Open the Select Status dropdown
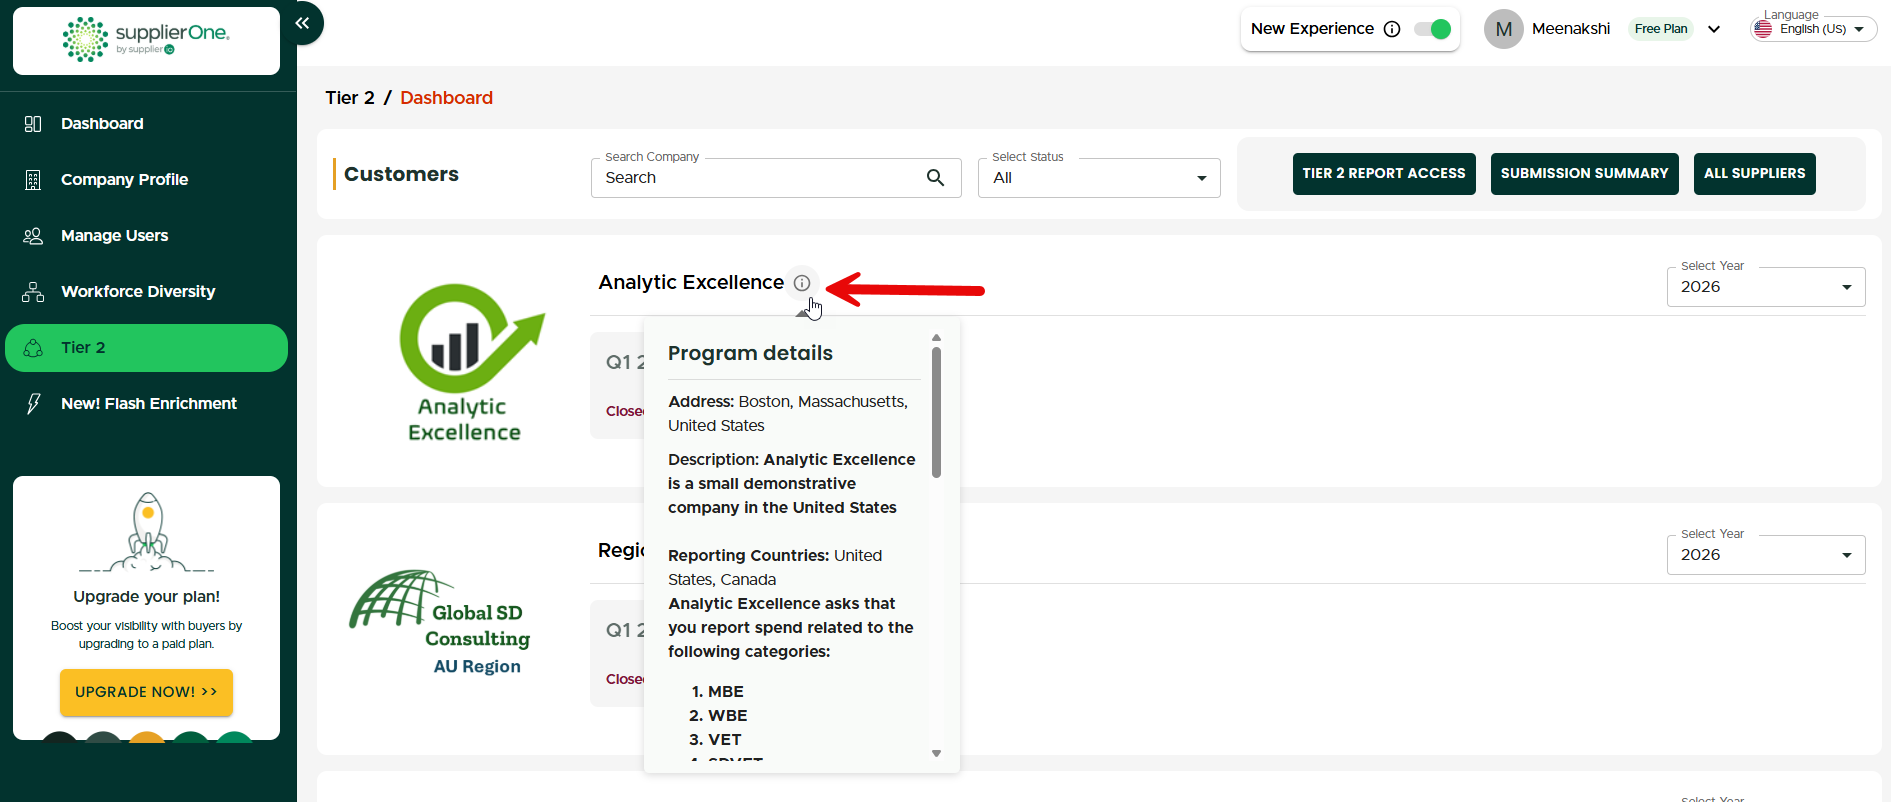Screen dimensions: 1891x802 (x=1099, y=178)
